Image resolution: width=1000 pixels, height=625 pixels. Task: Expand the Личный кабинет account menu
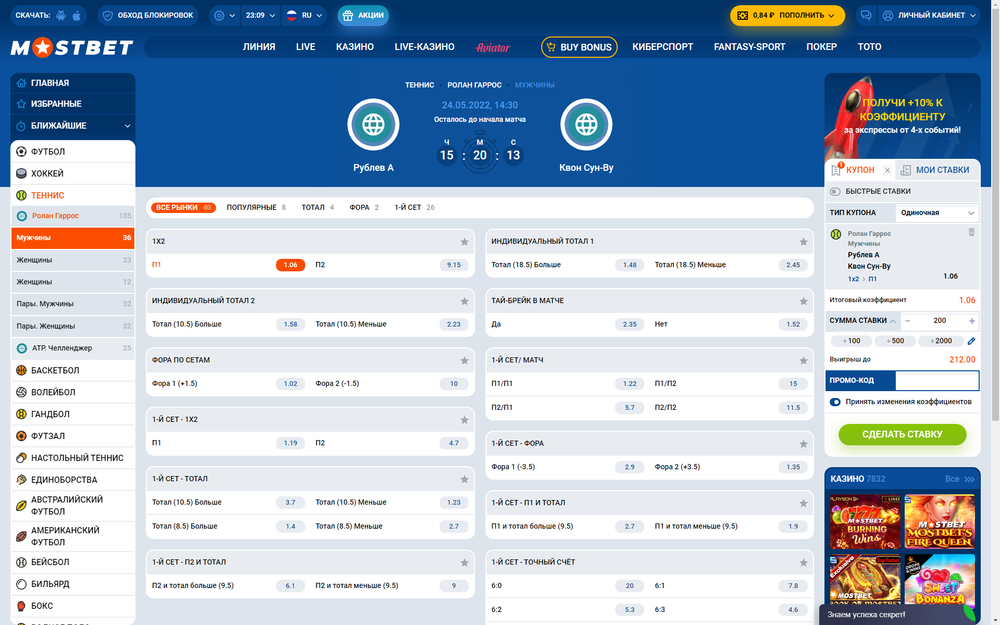click(929, 15)
